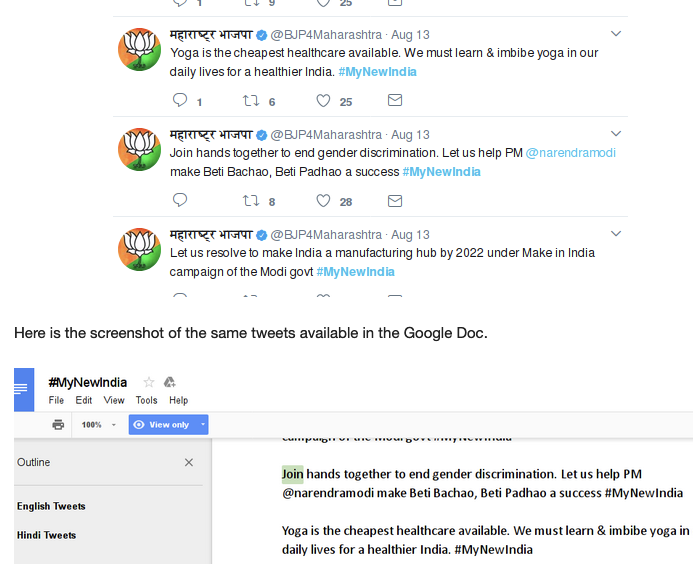
Task: Click the Google Docs home icon
Action: point(24,390)
